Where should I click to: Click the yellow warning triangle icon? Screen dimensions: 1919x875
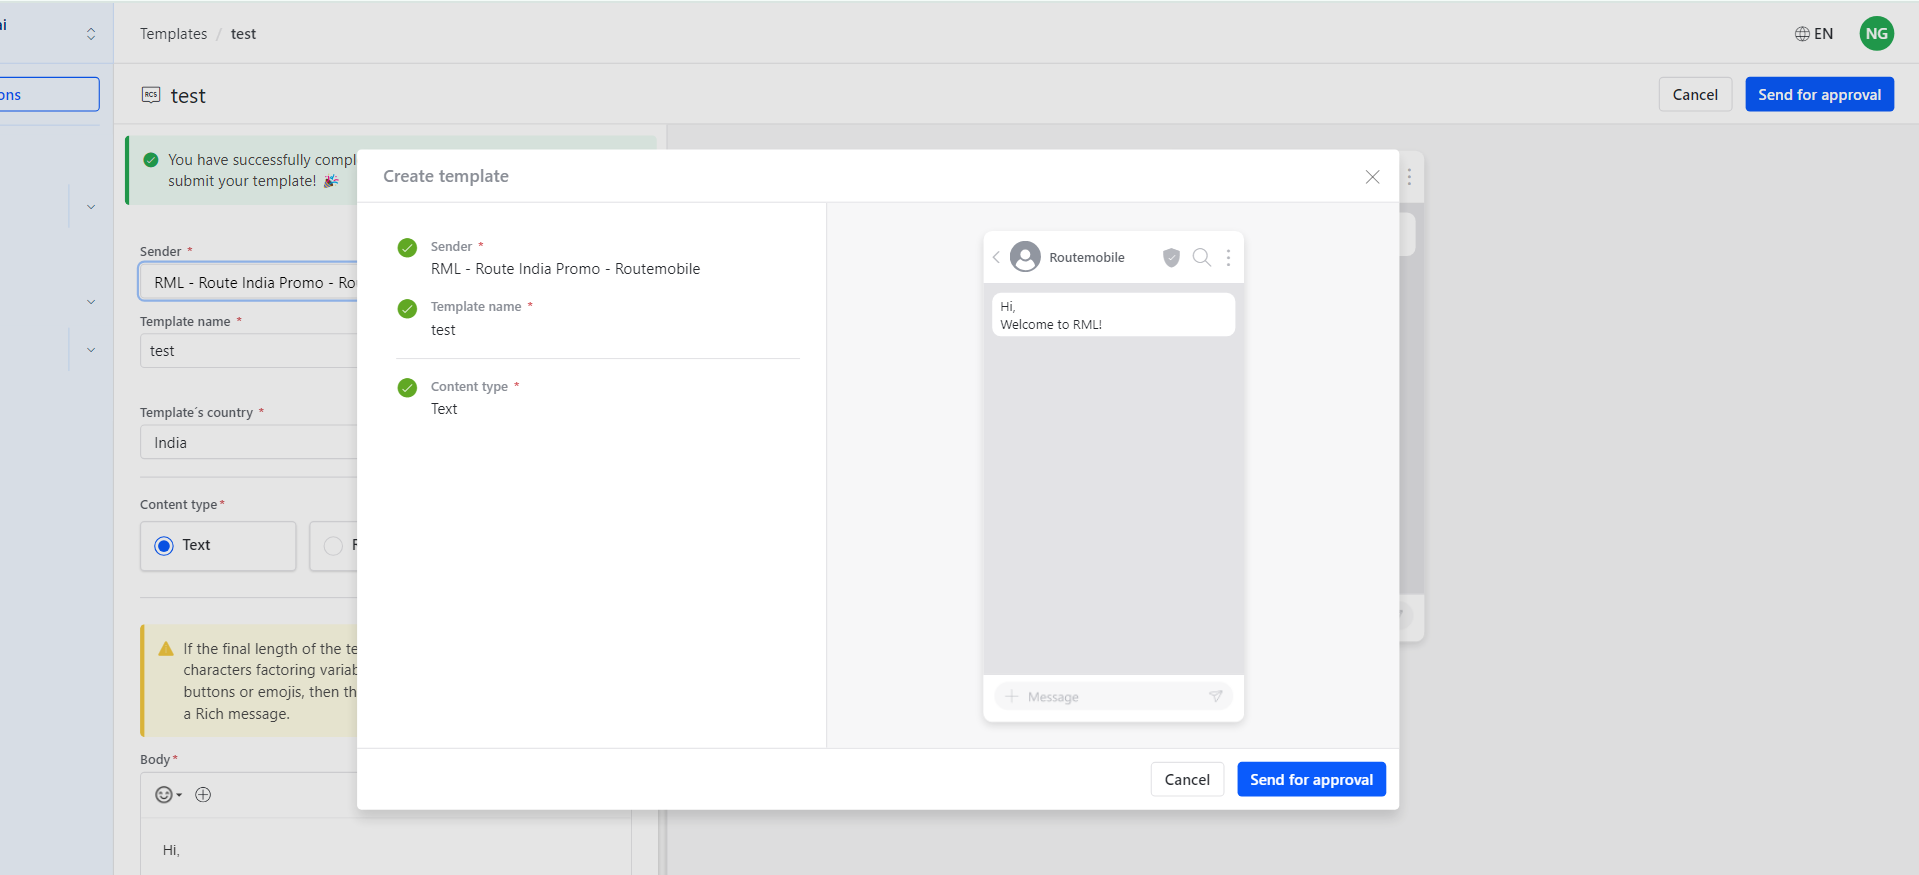pyautogui.click(x=166, y=649)
